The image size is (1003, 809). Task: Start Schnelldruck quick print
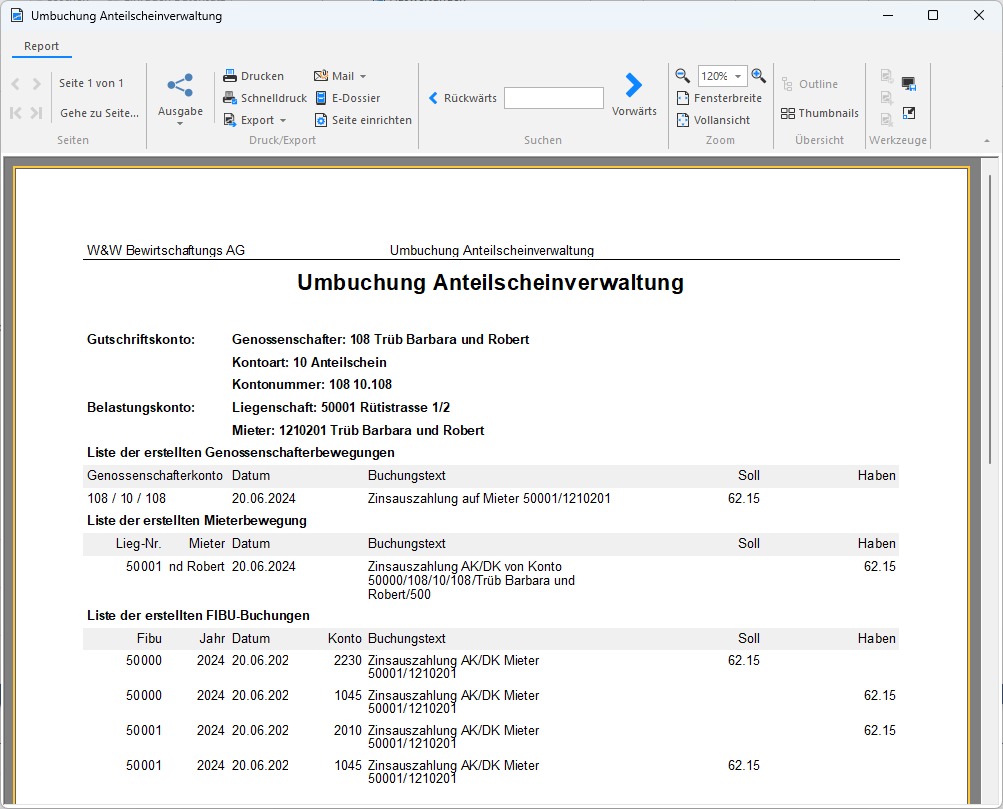[x=265, y=98]
